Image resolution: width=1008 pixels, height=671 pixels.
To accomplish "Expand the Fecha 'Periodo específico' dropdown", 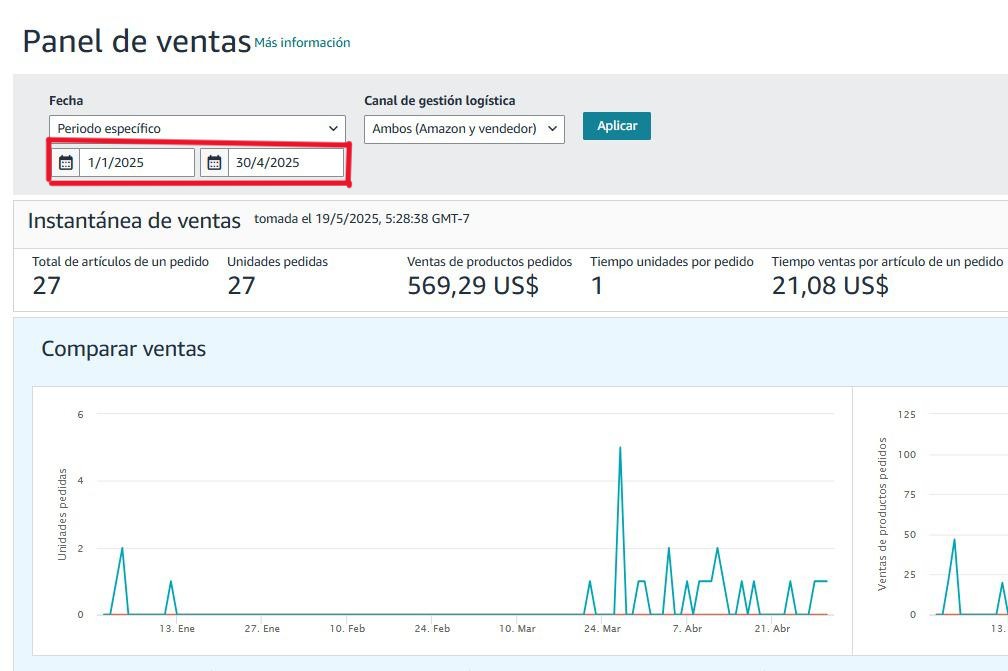I will (x=197, y=128).
